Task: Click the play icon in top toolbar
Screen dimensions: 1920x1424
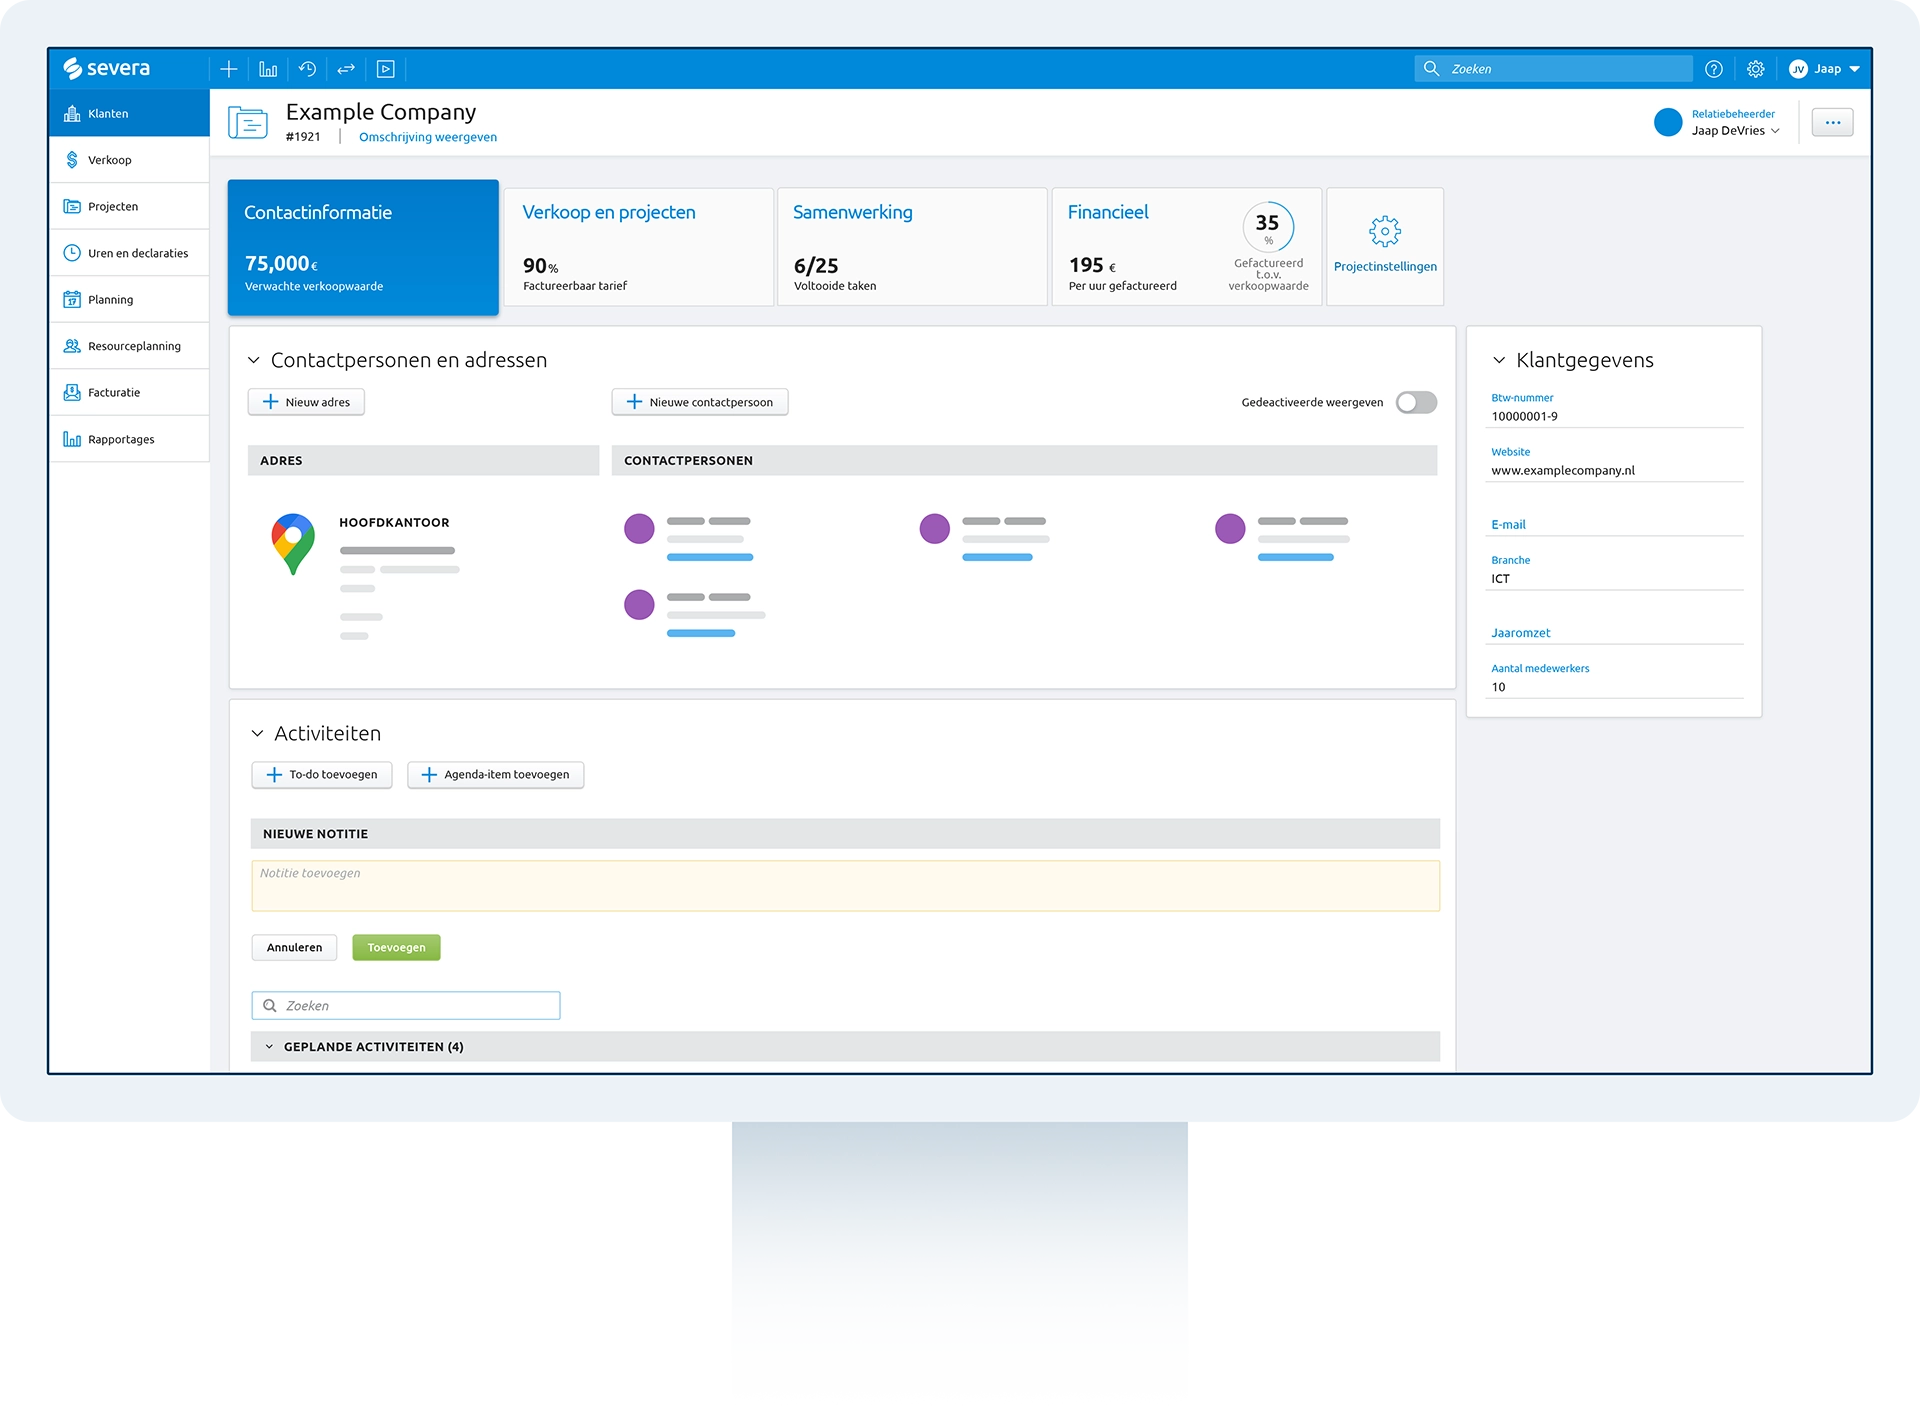Action: tap(386, 69)
